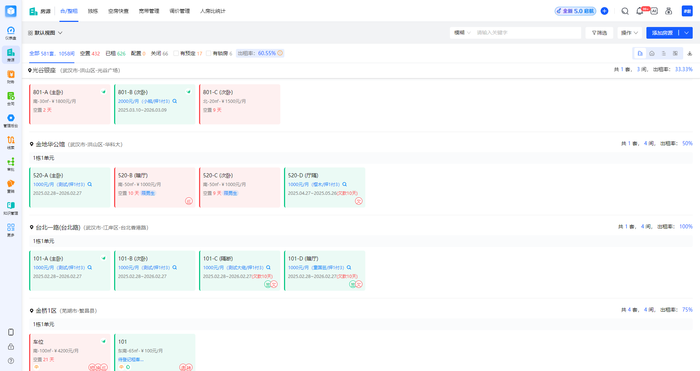Open the 操作 actions dropdown

(630, 33)
